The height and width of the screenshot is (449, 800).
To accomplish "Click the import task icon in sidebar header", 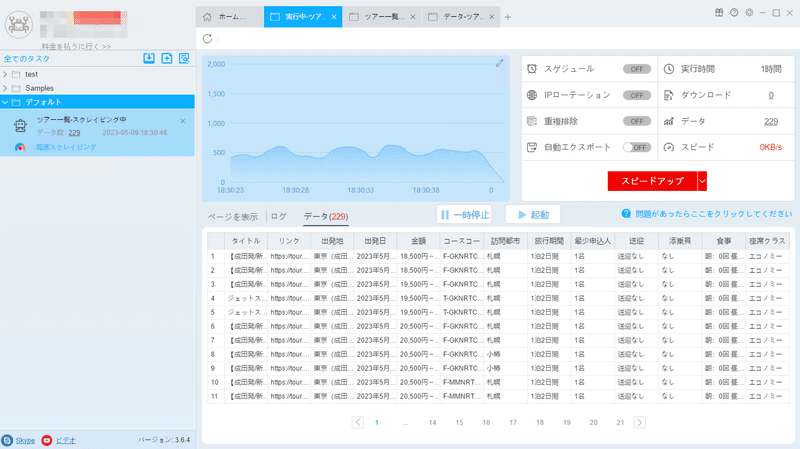I will pos(149,58).
